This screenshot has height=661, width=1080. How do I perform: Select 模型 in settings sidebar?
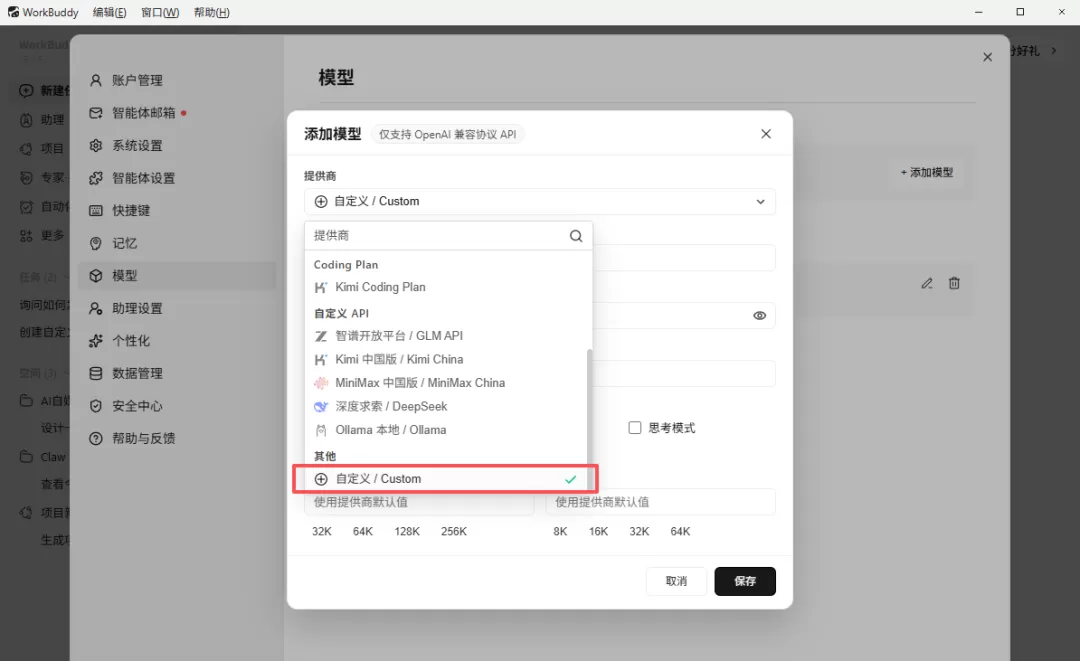pos(177,275)
